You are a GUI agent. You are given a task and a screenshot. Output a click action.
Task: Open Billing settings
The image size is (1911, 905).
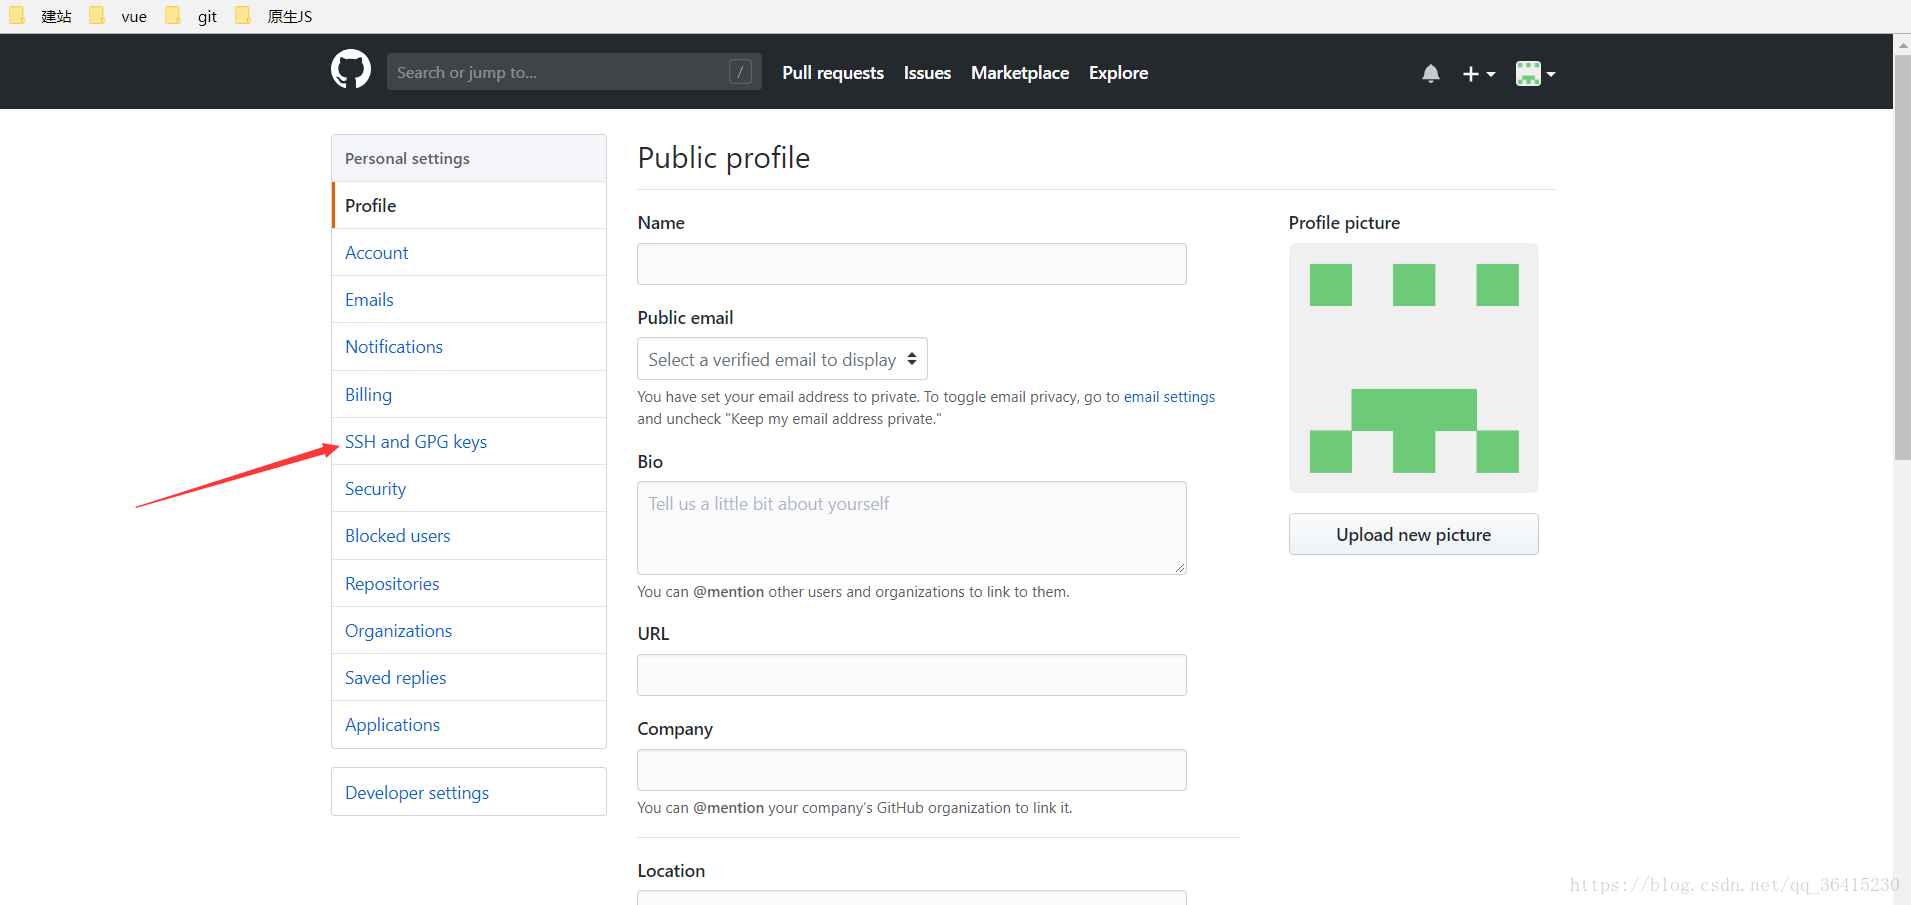(469, 394)
